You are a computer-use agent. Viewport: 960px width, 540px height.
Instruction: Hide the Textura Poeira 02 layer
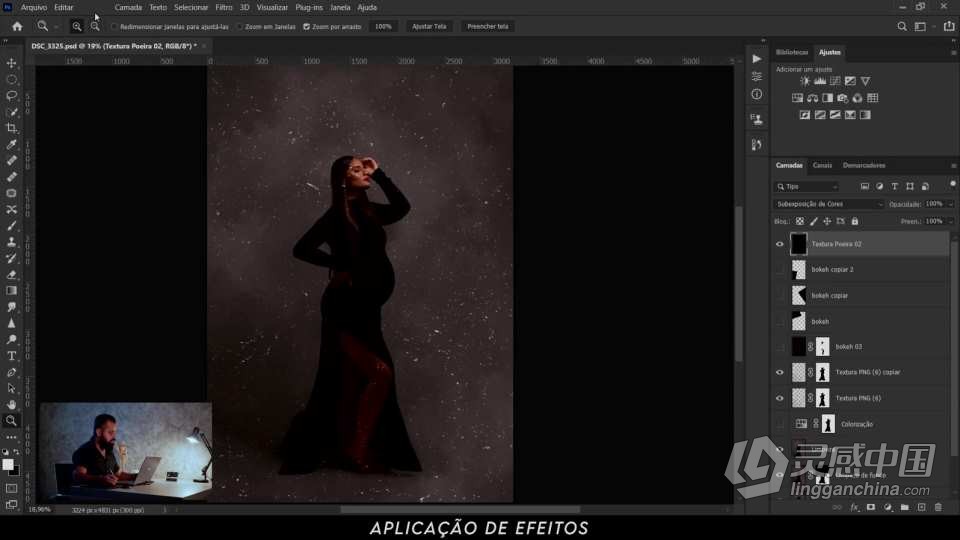click(779, 244)
